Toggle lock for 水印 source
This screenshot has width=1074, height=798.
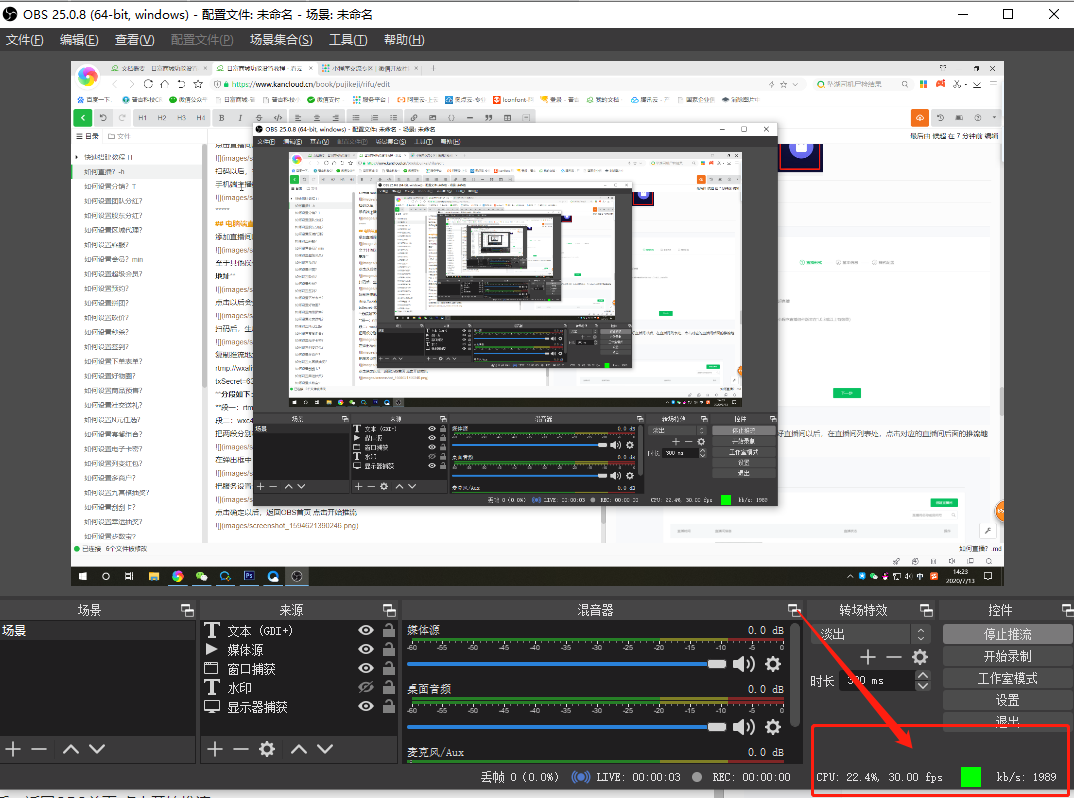pyautogui.click(x=388, y=687)
